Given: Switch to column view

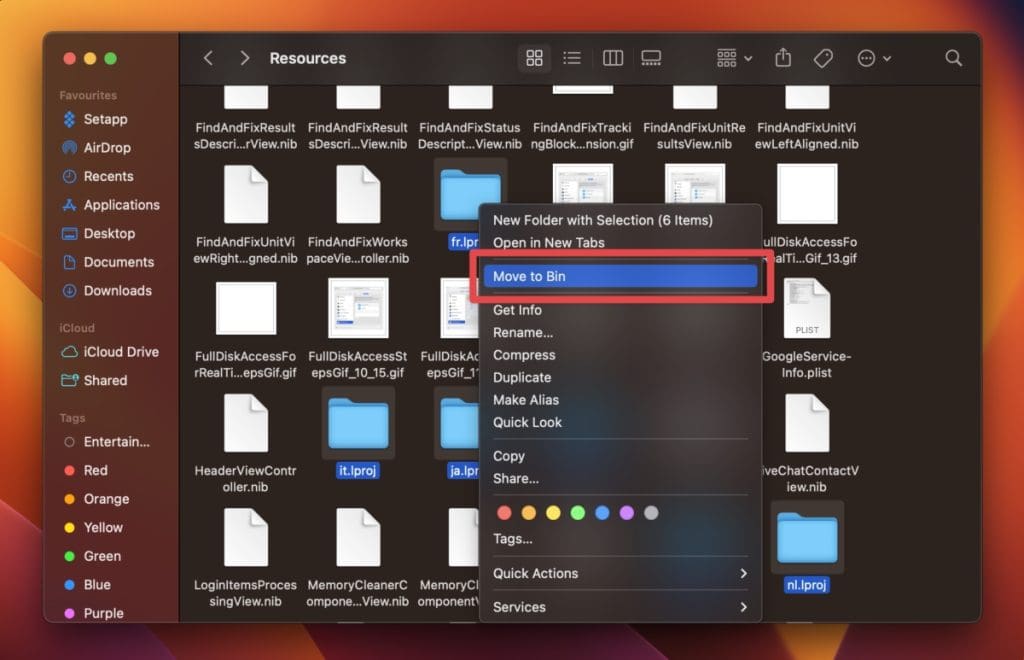Looking at the screenshot, I should [613, 58].
